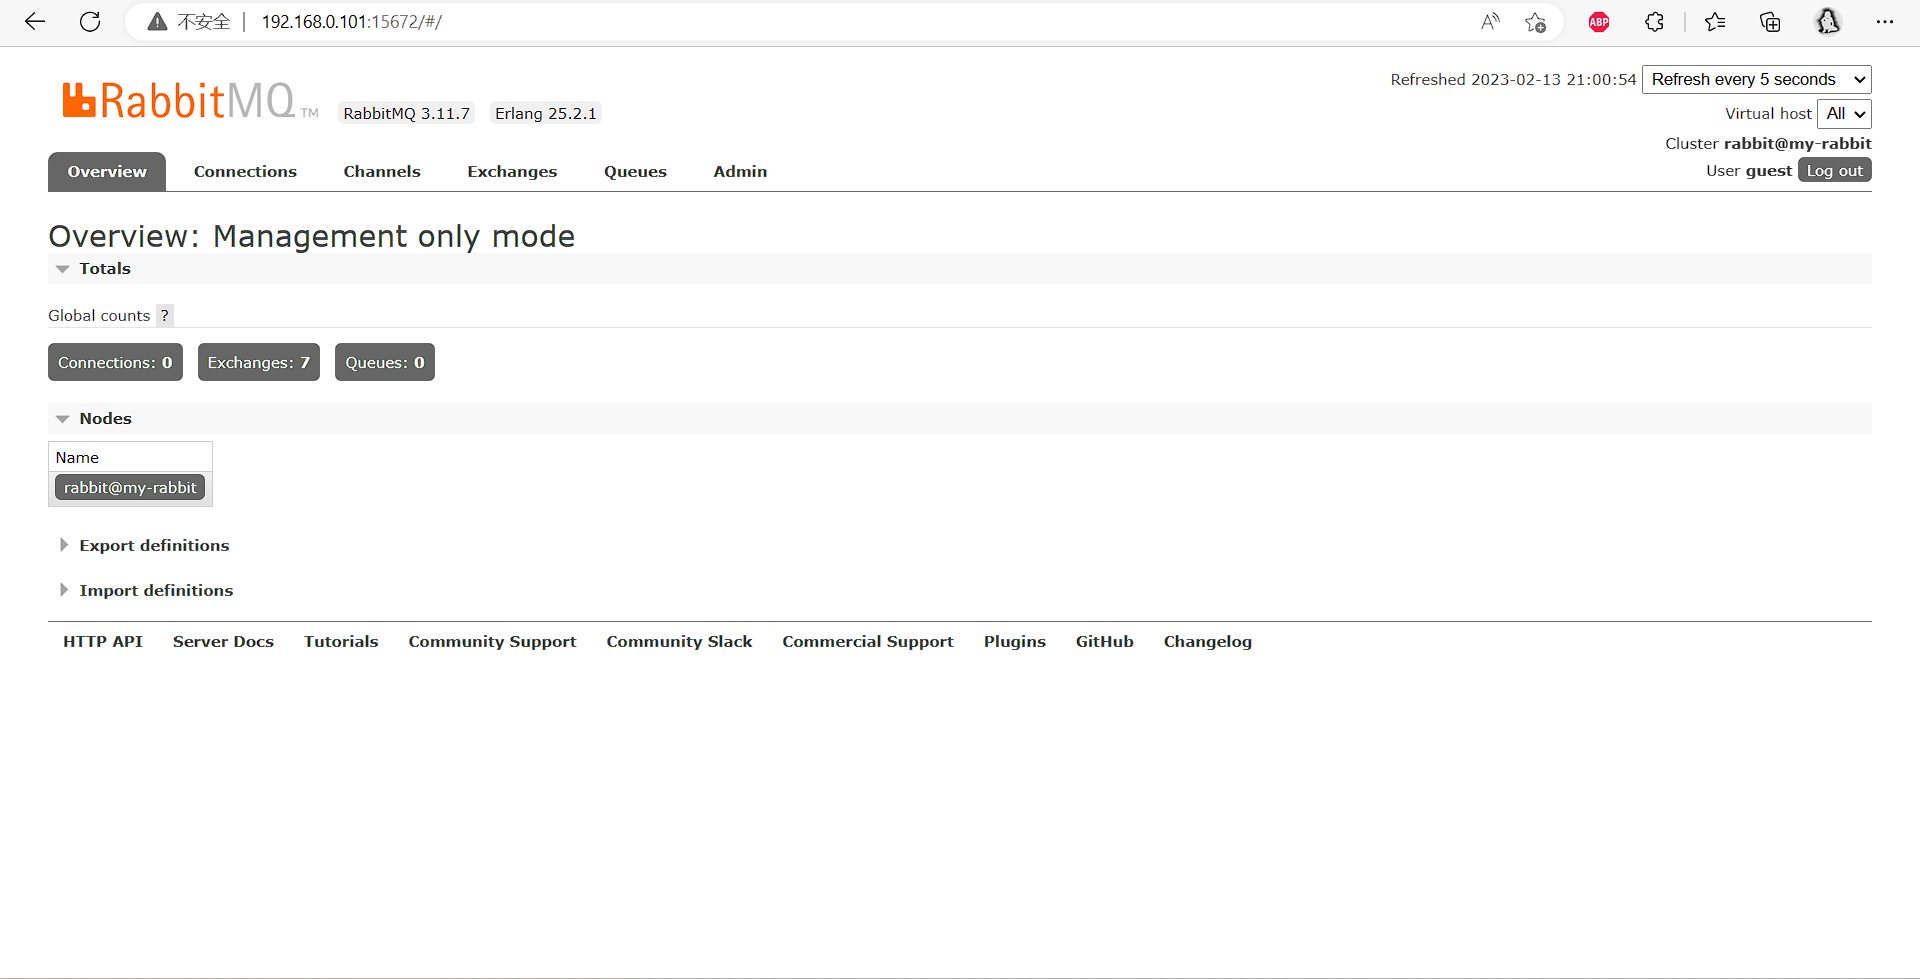
Task: Open the Server Docs link
Action: click(223, 642)
